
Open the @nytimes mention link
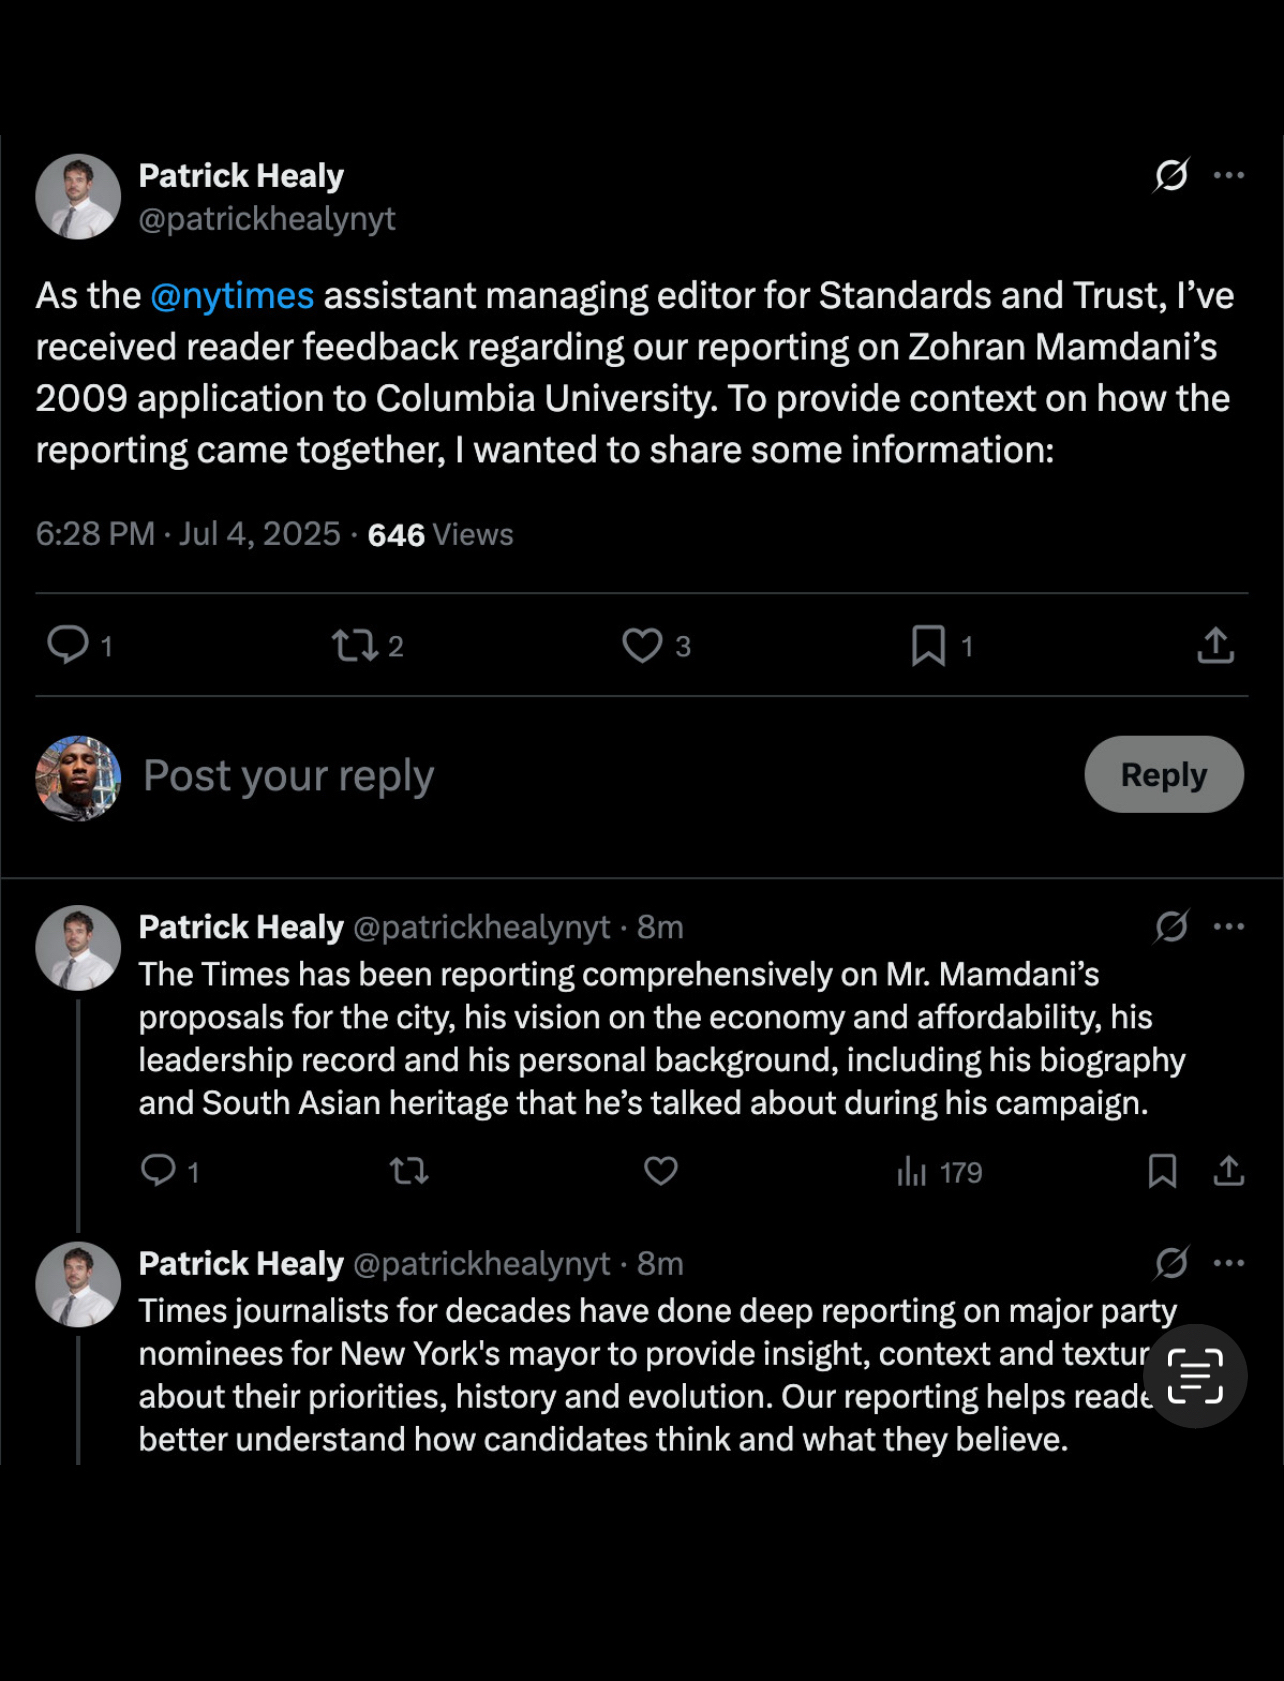tap(232, 296)
